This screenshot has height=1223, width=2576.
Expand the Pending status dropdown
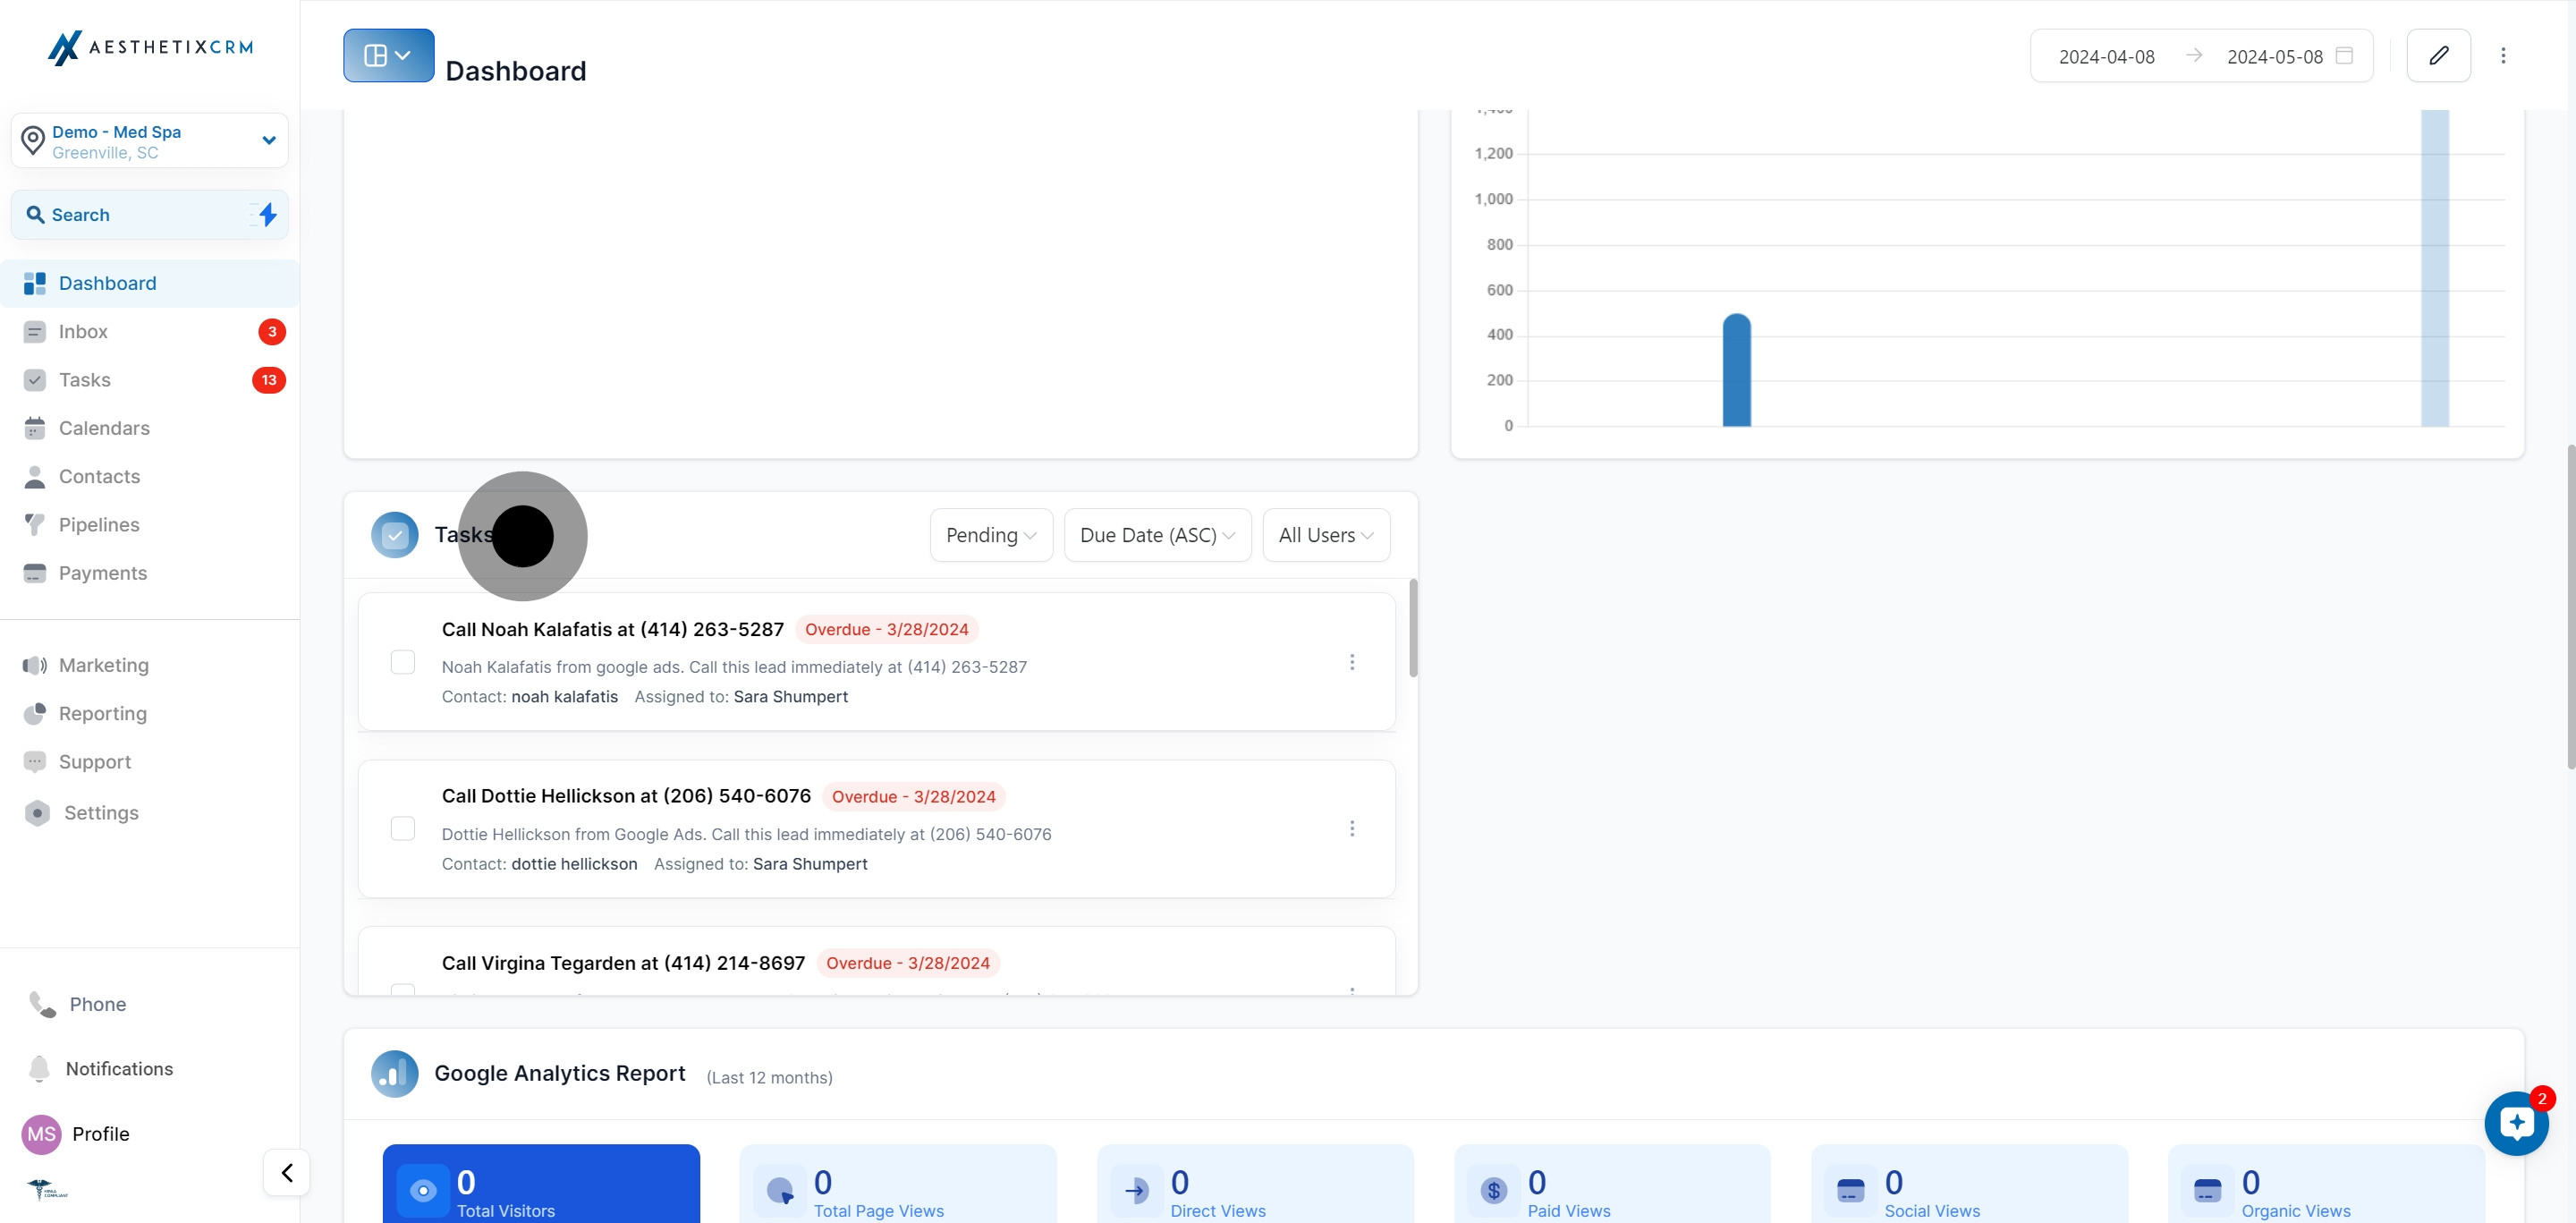point(990,535)
